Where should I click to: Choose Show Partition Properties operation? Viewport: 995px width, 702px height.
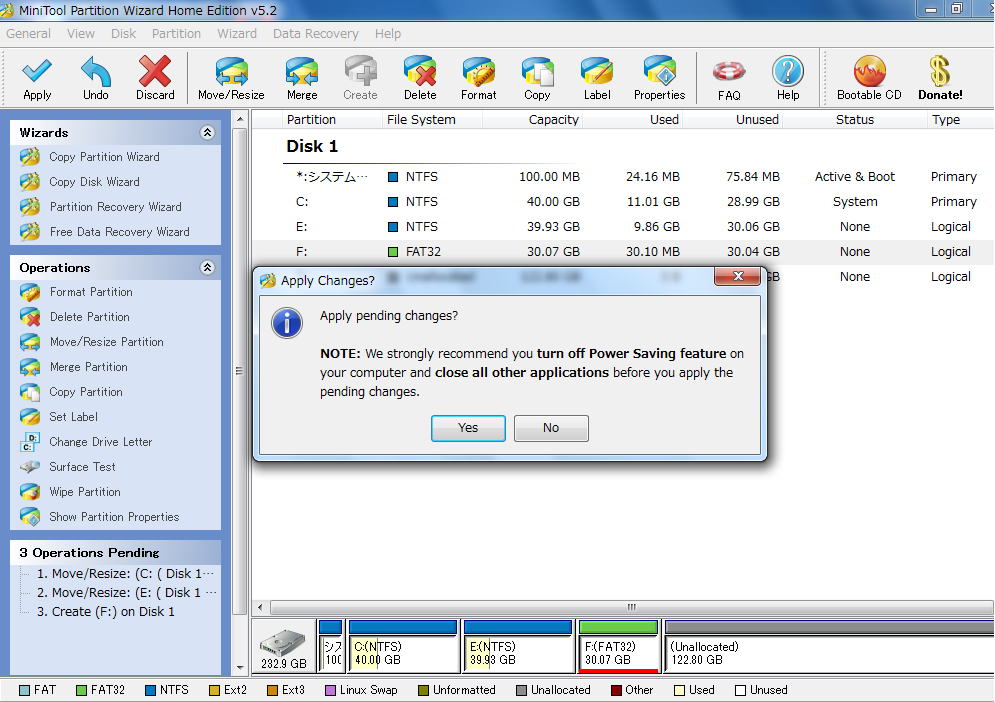tap(114, 517)
